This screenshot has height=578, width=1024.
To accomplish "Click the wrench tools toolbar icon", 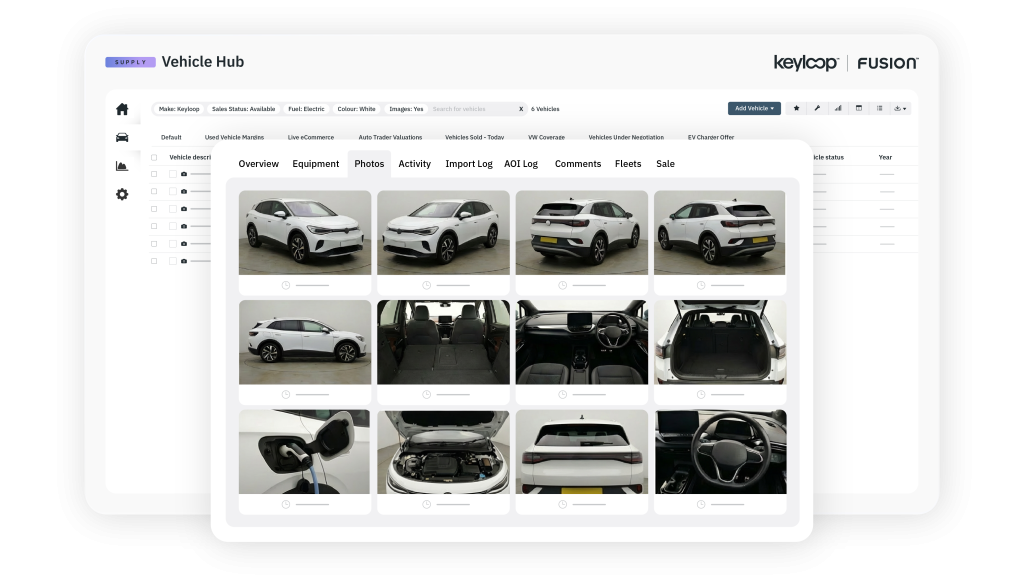I will (817, 108).
